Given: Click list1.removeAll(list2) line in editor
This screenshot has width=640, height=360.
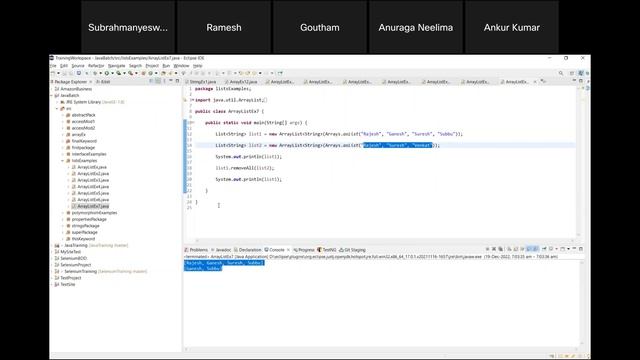Looking at the screenshot, I should [245, 168].
